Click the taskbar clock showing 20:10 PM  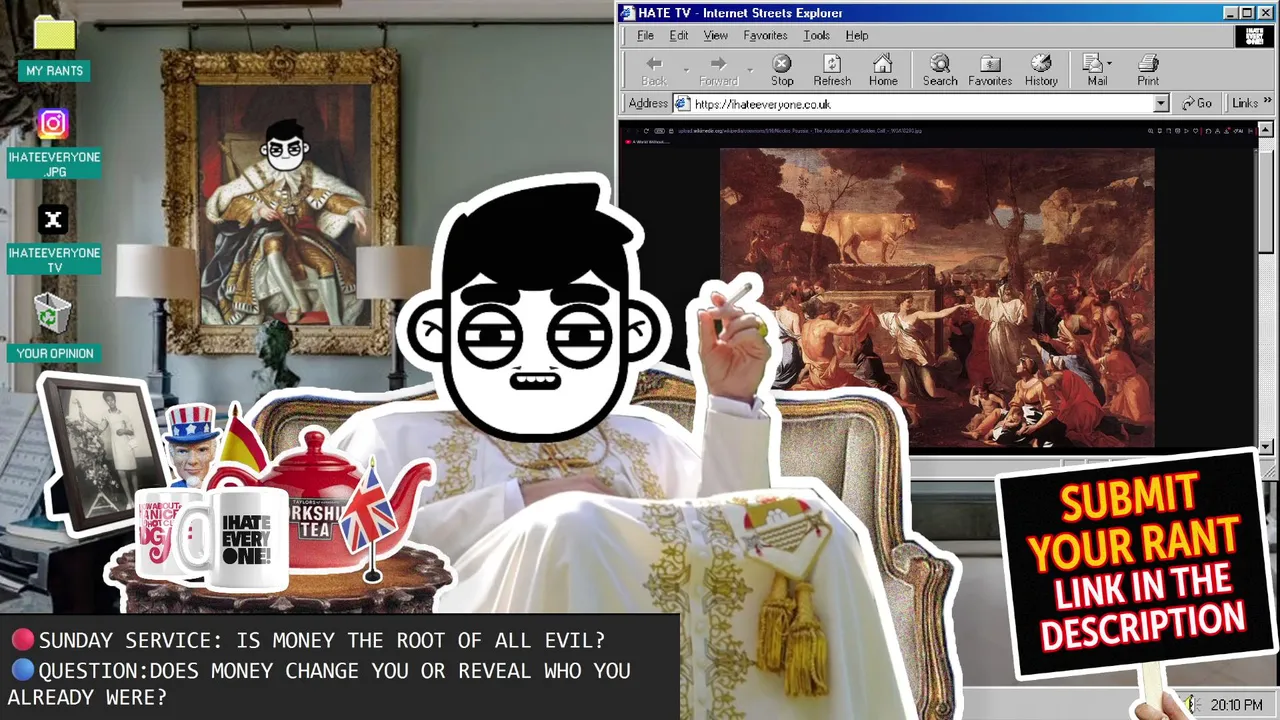(1236, 705)
